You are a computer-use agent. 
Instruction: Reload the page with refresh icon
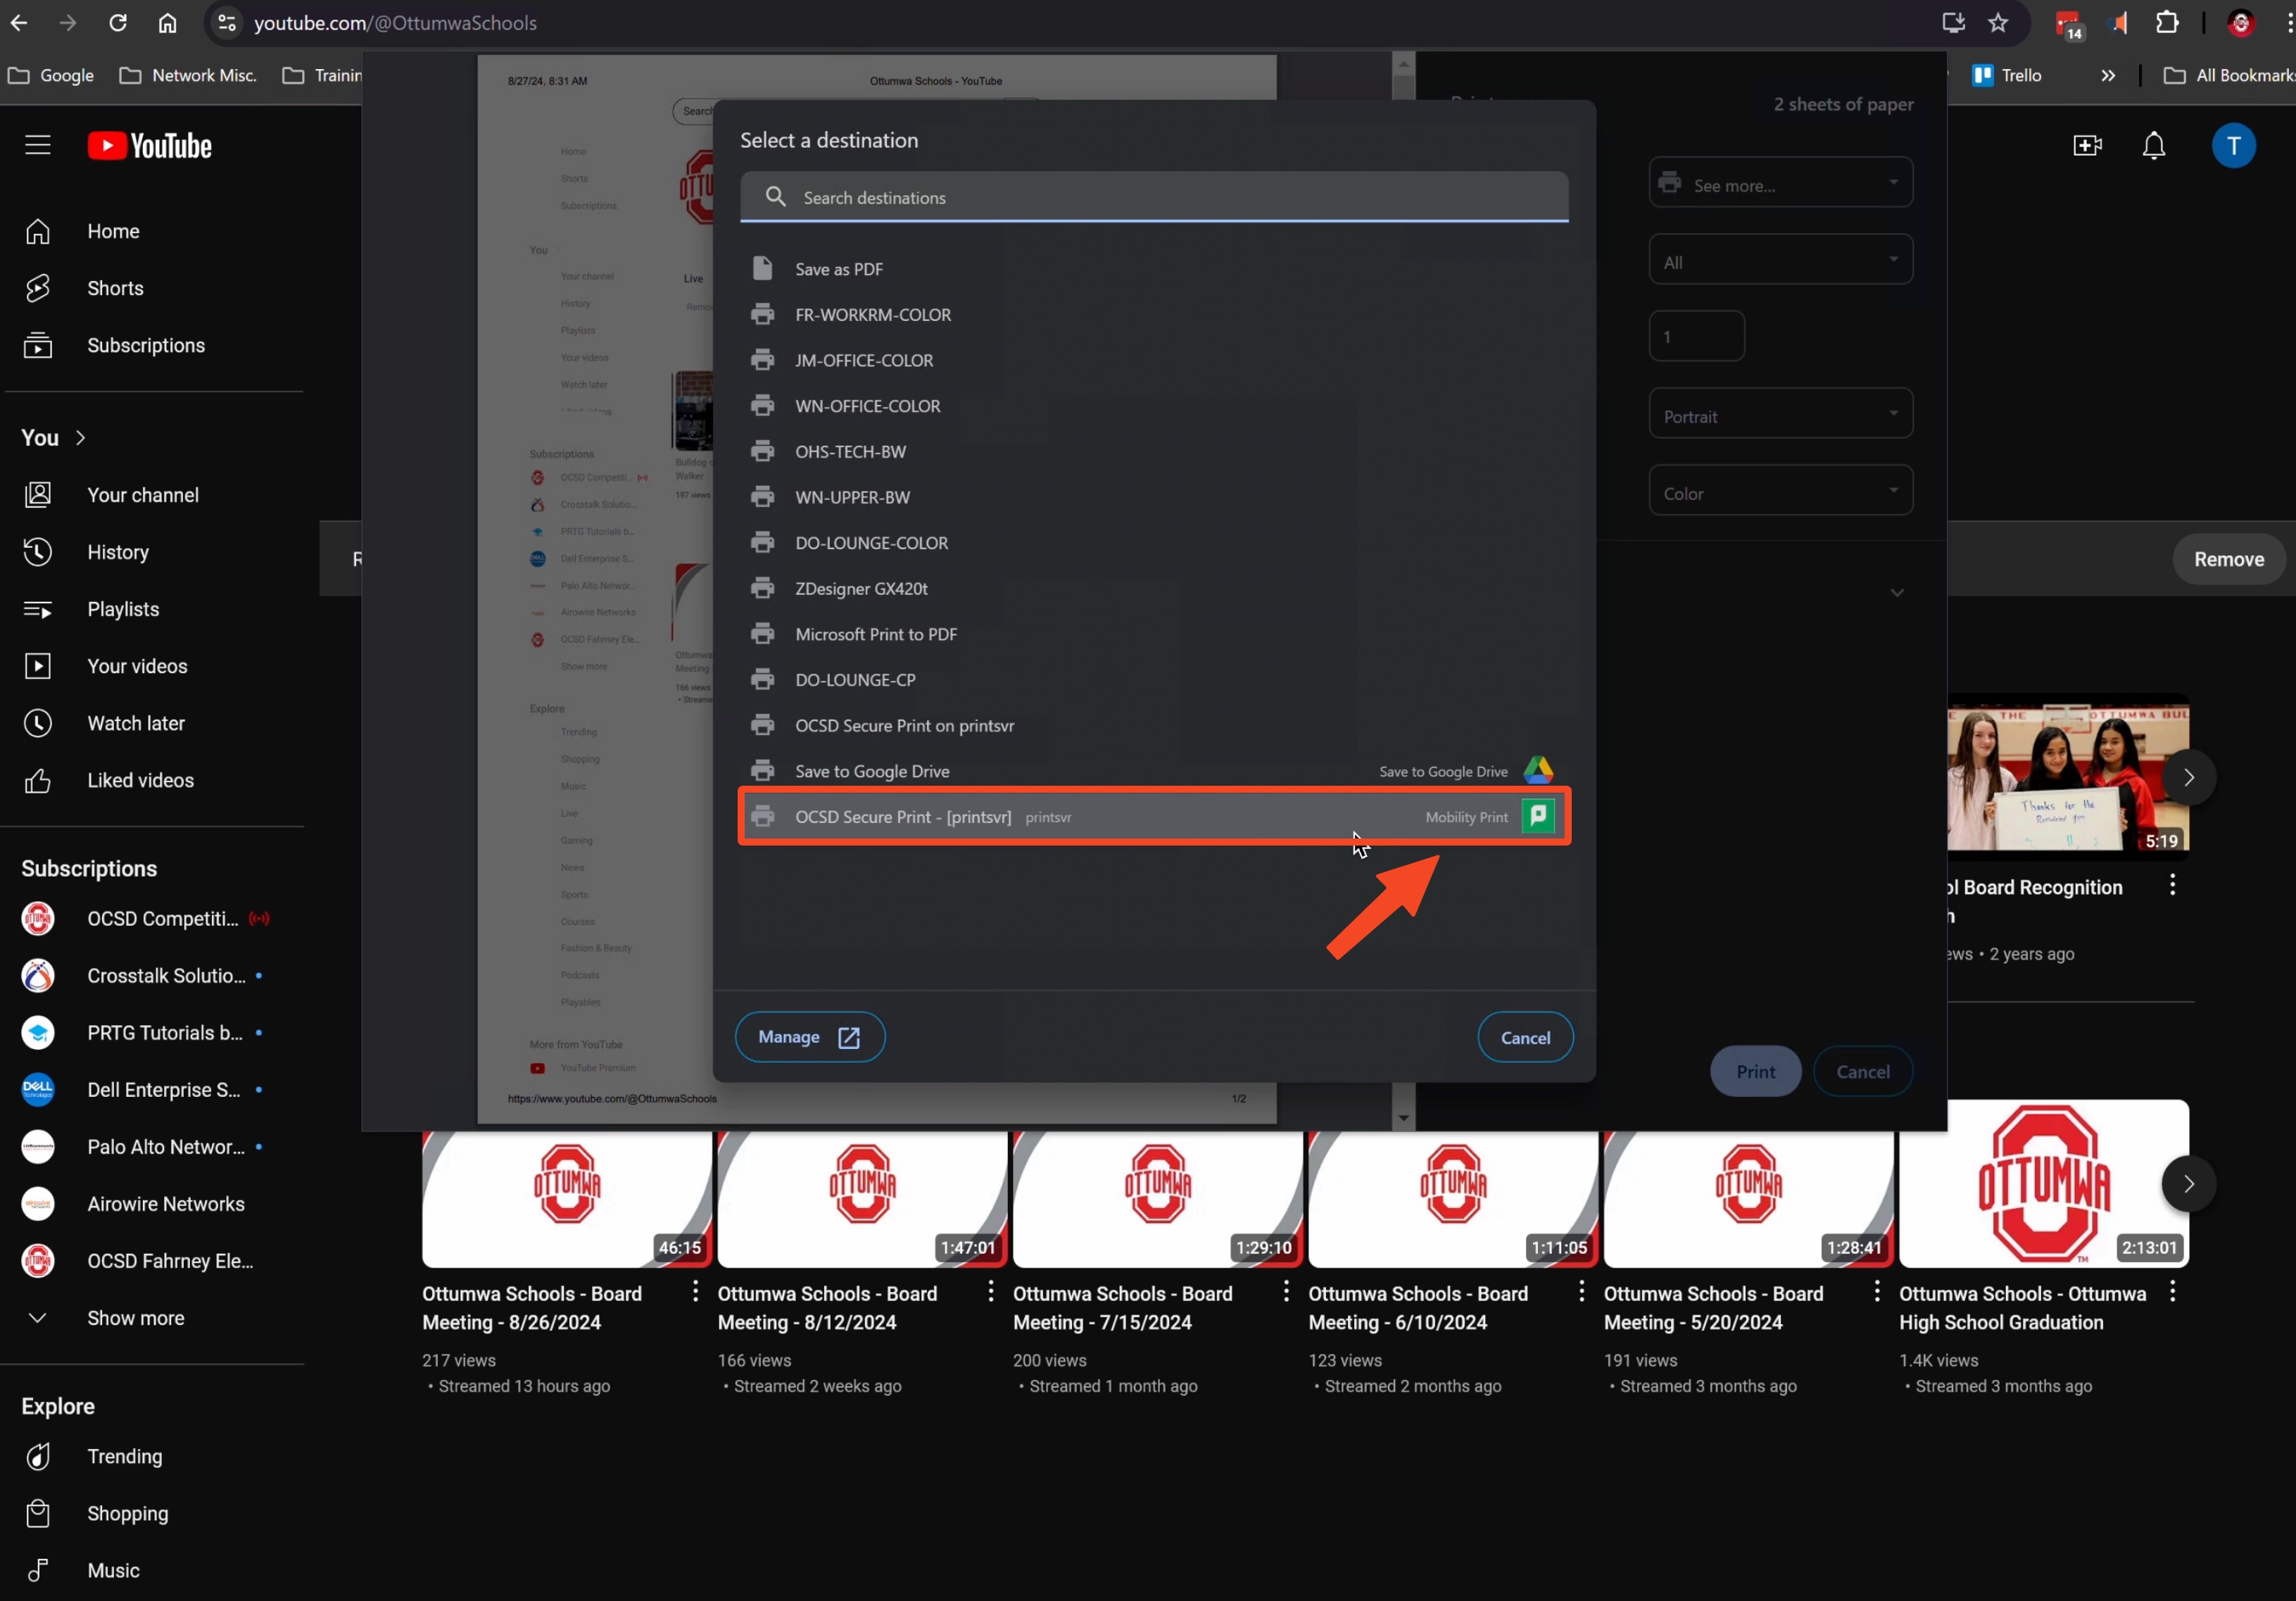point(117,23)
